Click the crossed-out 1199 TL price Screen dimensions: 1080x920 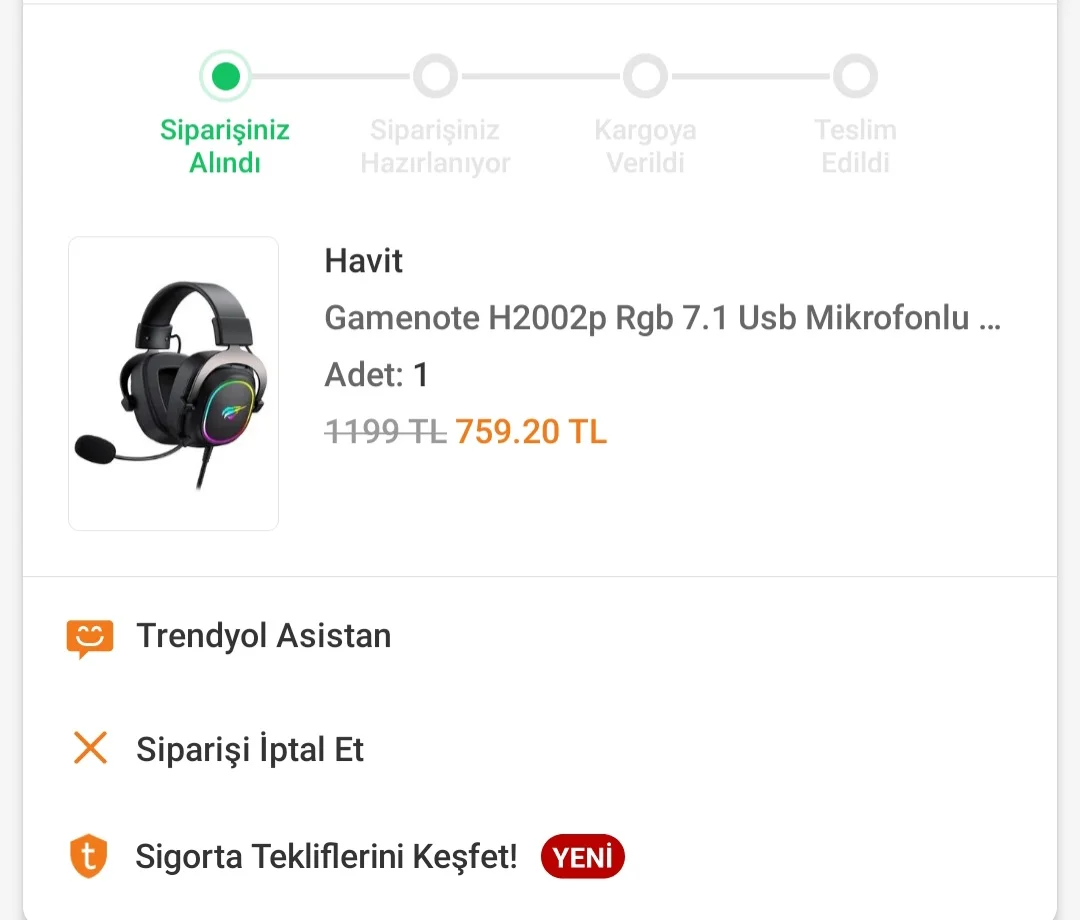pyautogui.click(x=385, y=431)
